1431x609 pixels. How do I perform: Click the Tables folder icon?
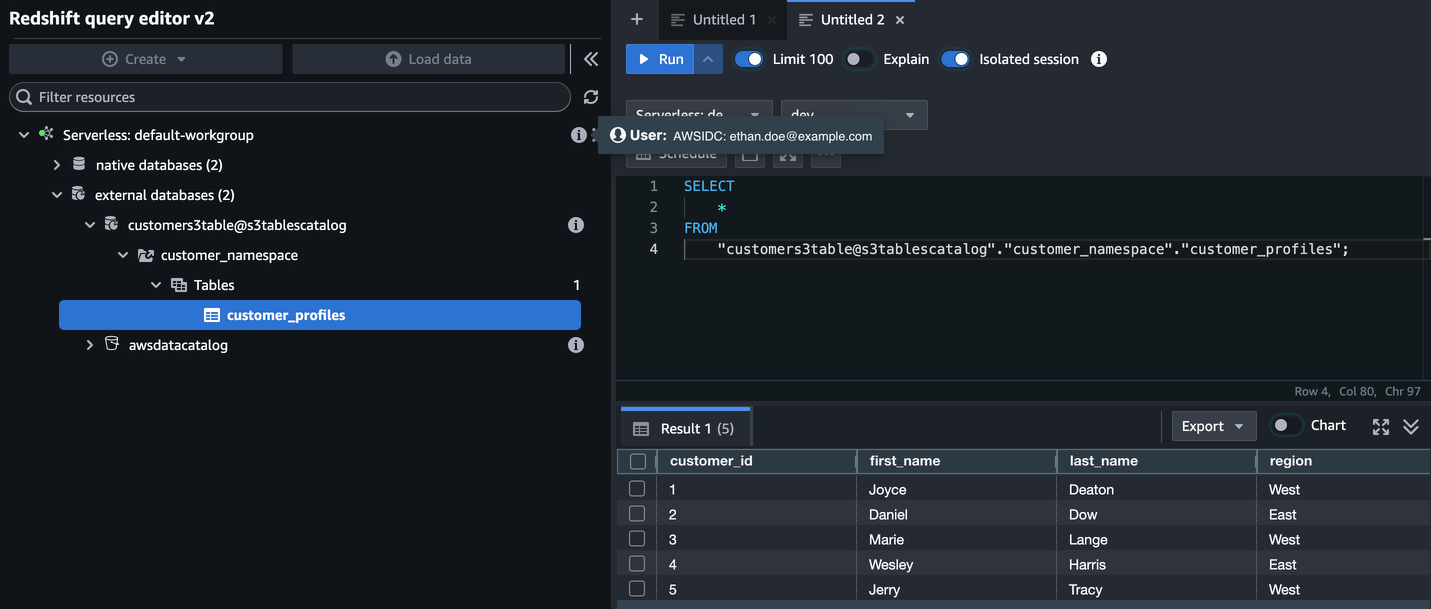[179, 285]
